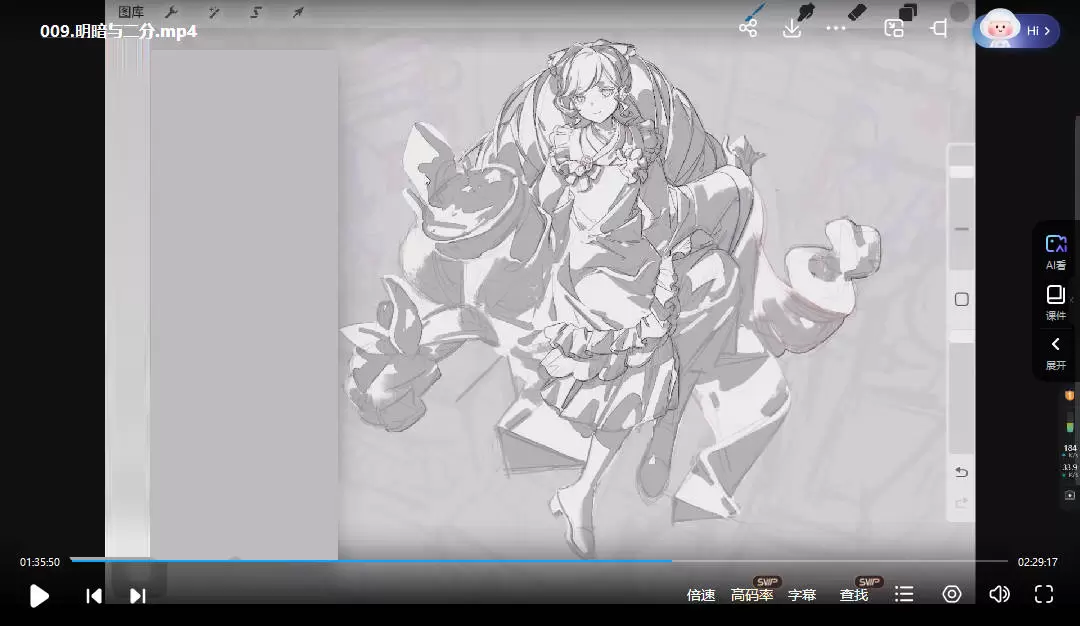Skip to the next video
This screenshot has width=1080, height=626.
[138, 596]
